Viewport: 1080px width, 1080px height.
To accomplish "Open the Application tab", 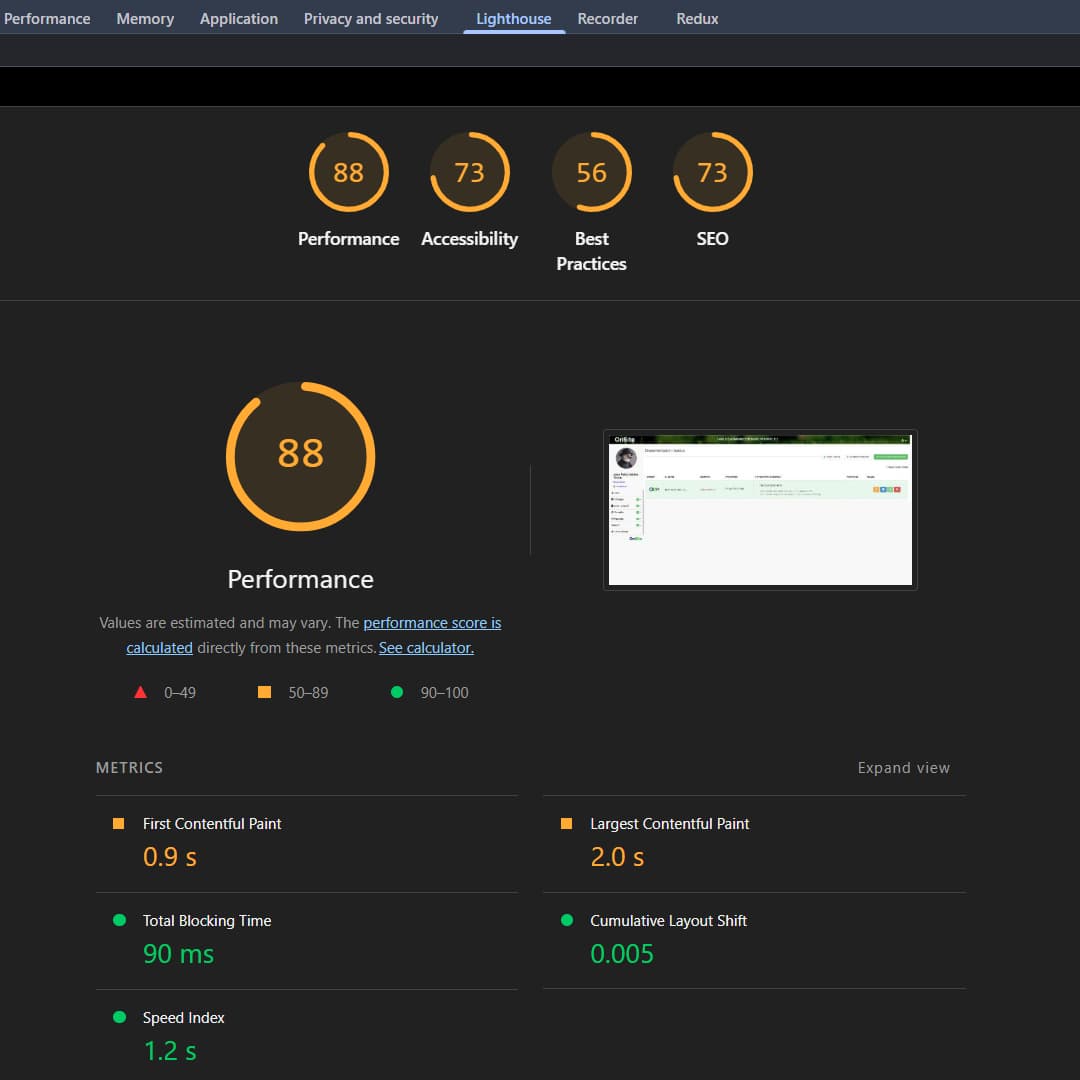I will [238, 19].
